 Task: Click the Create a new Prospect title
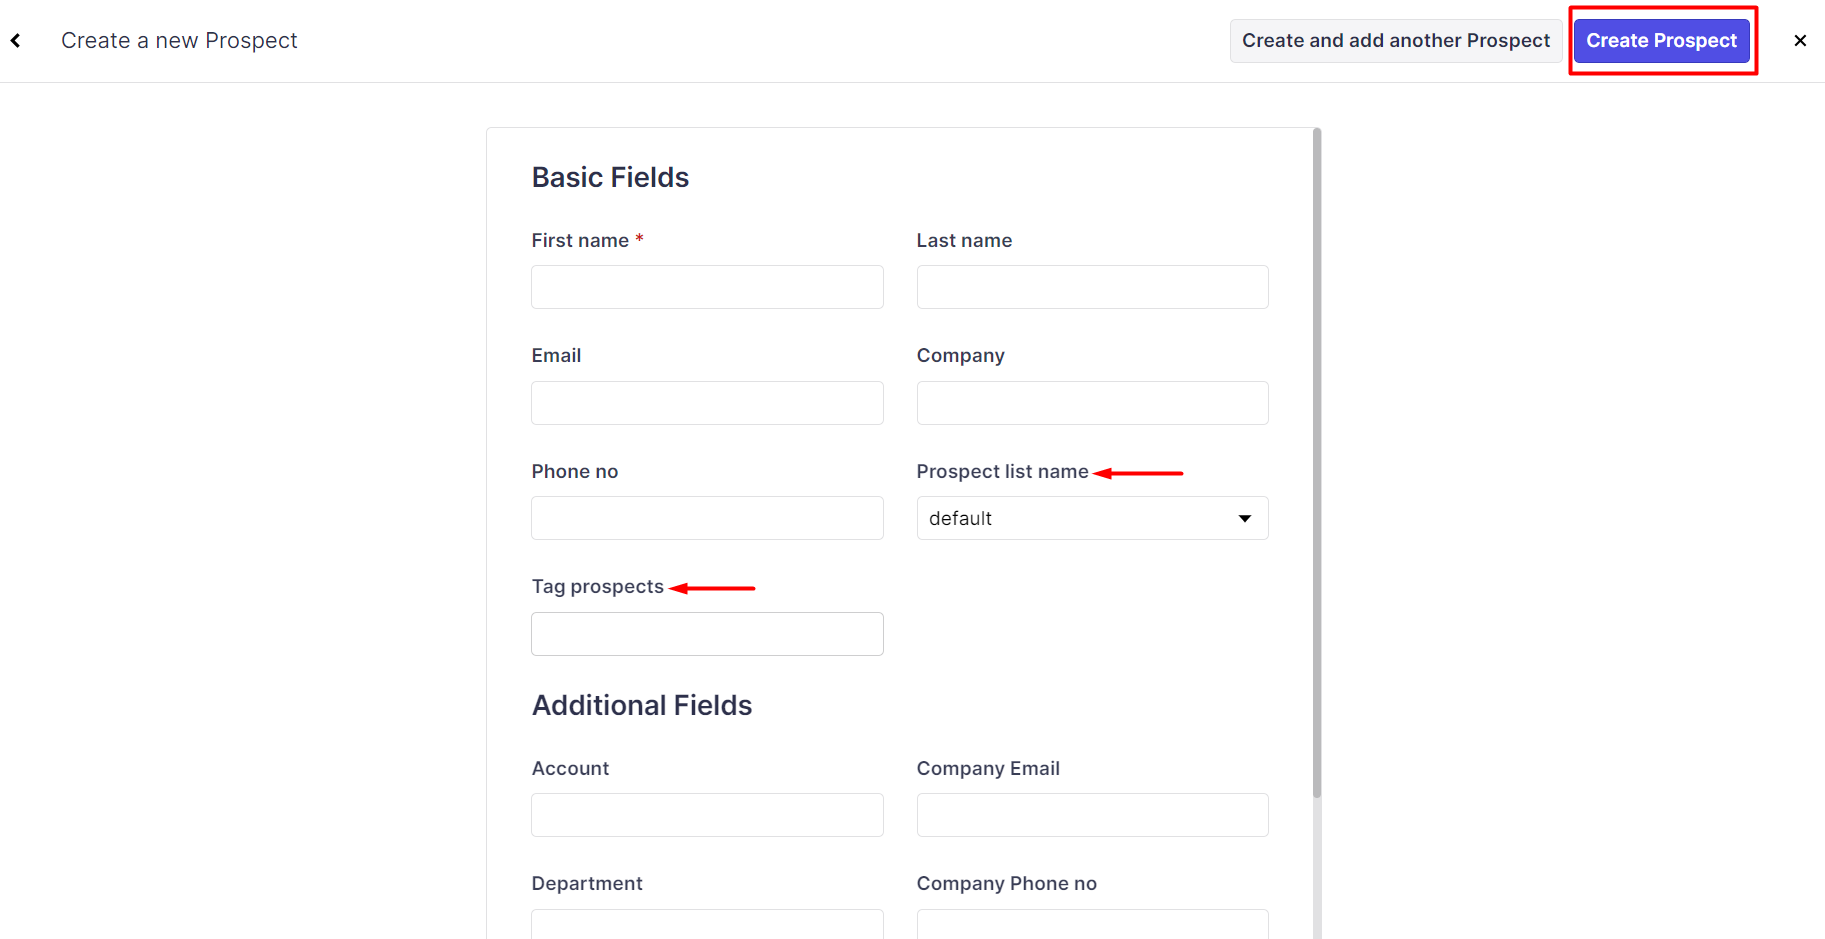(179, 41)
